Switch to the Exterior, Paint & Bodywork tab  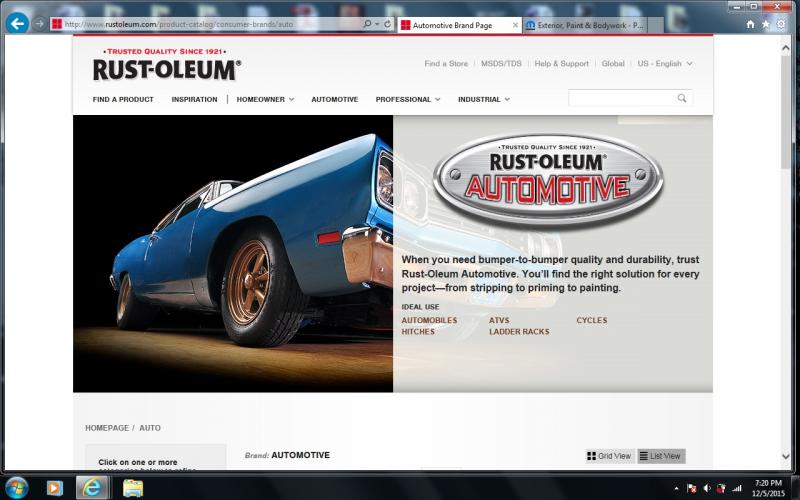[585, 25]
